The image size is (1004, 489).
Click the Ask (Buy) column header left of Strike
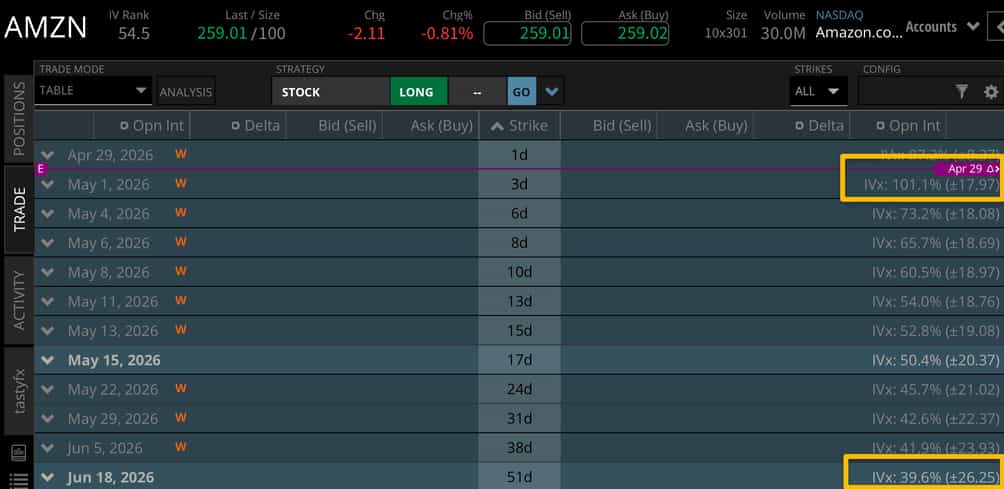pyautogui.click(x=441, y=126)
